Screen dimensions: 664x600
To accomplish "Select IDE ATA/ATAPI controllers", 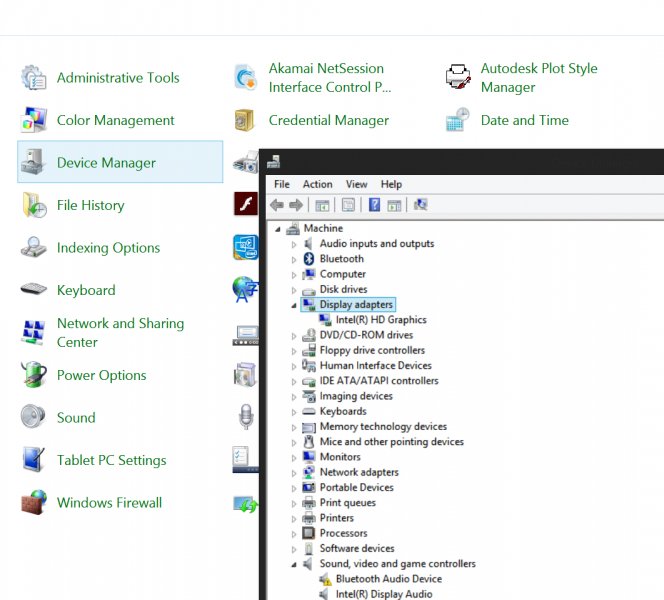I will (x=379, y=381).
